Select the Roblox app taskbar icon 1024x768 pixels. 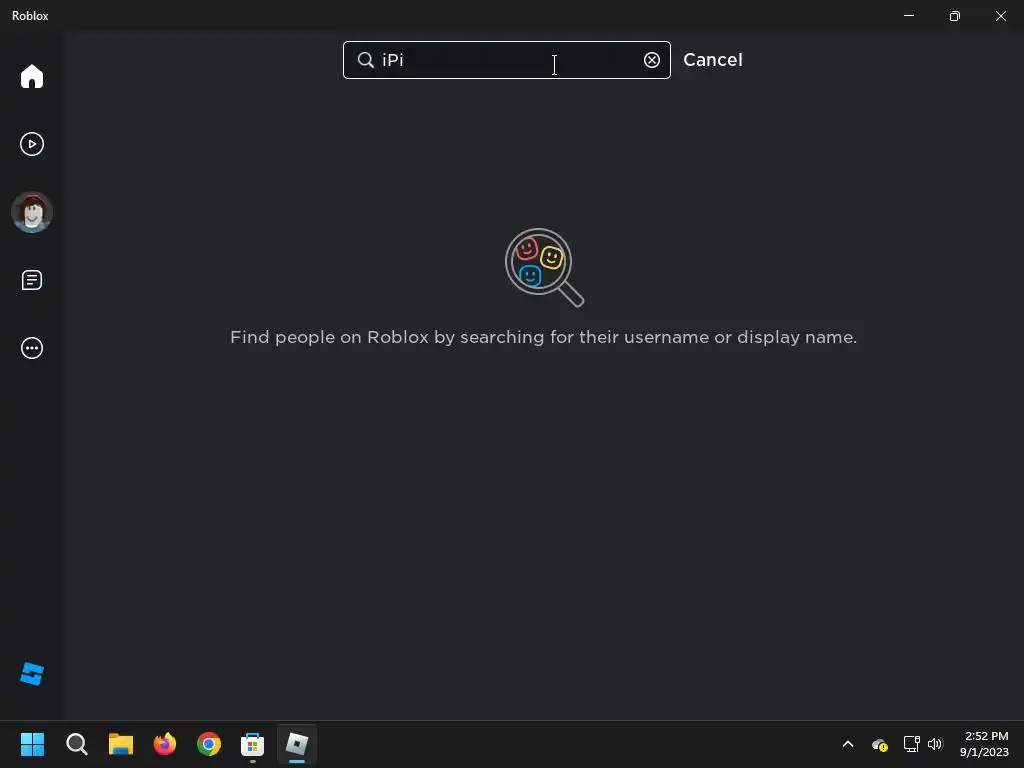click(x=297, y=744)
